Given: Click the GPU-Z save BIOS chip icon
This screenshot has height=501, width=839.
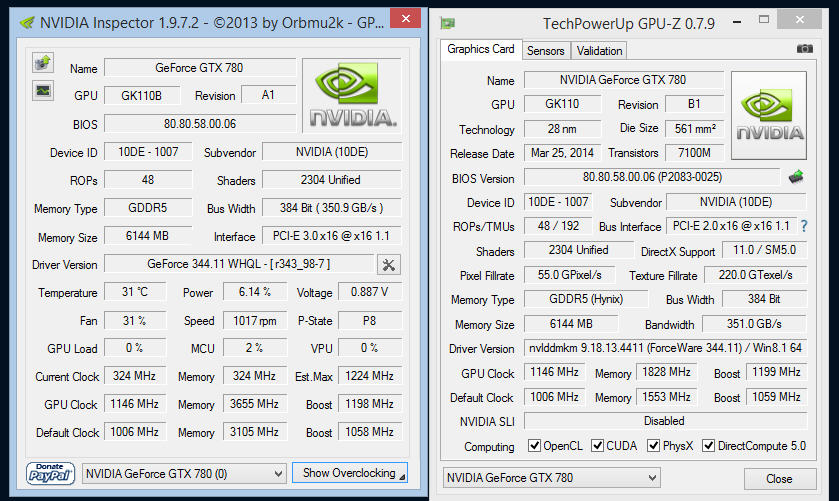Looking at the screenshot, I should pos(796,176).
